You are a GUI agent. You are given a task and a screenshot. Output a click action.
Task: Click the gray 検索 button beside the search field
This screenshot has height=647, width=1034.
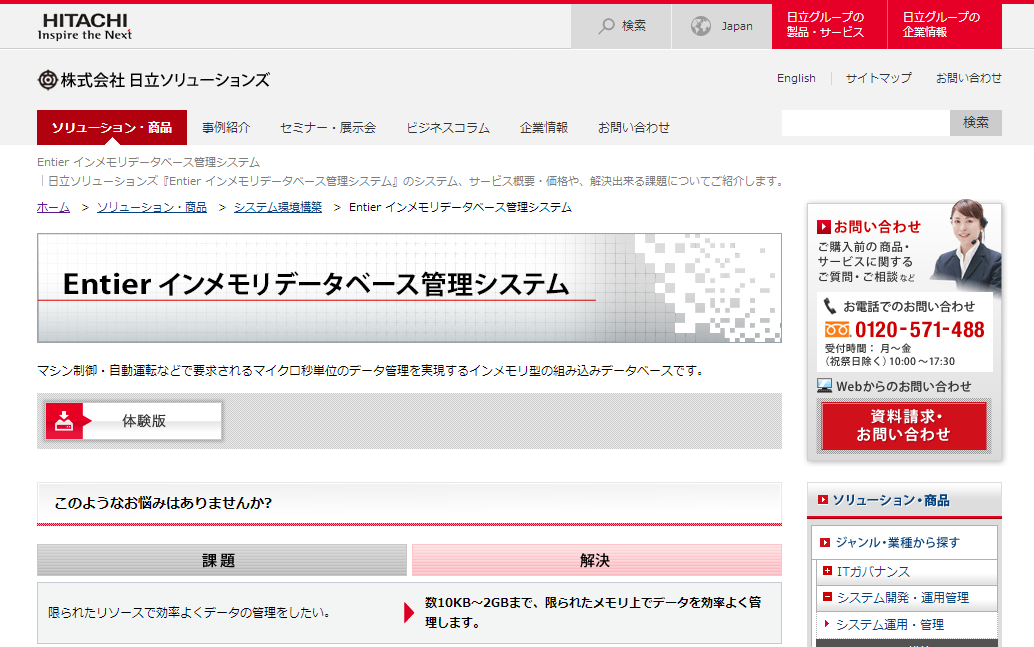tap(976, 123)
